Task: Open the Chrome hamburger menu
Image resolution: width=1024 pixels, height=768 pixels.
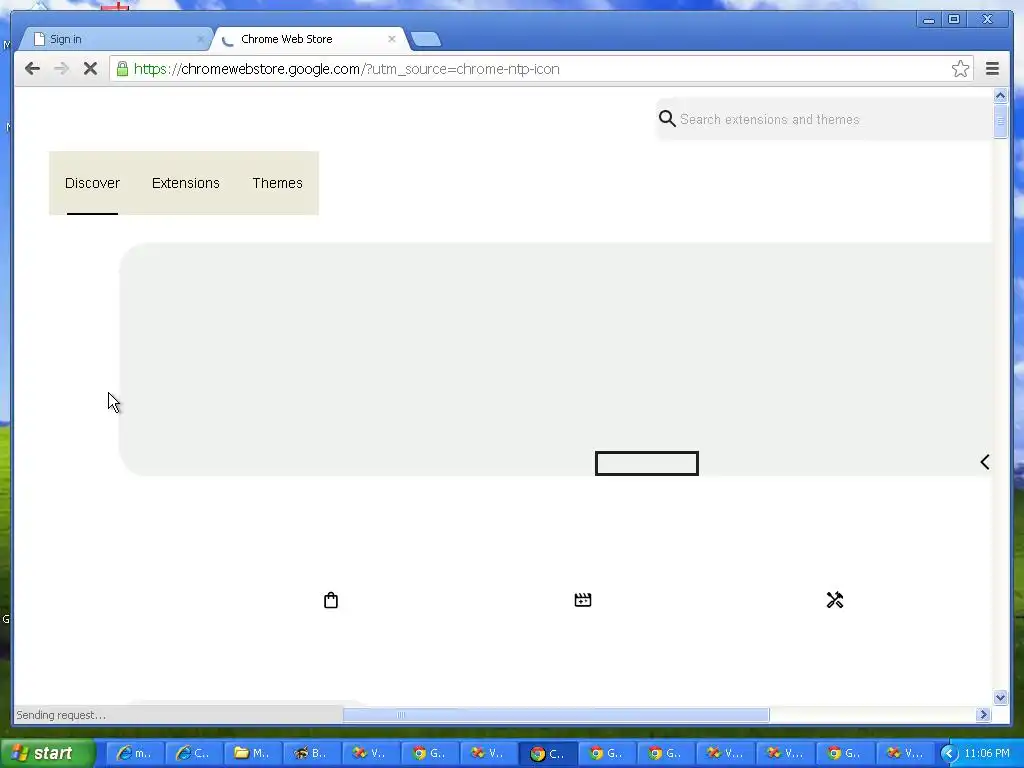Action: coord(992,69)
